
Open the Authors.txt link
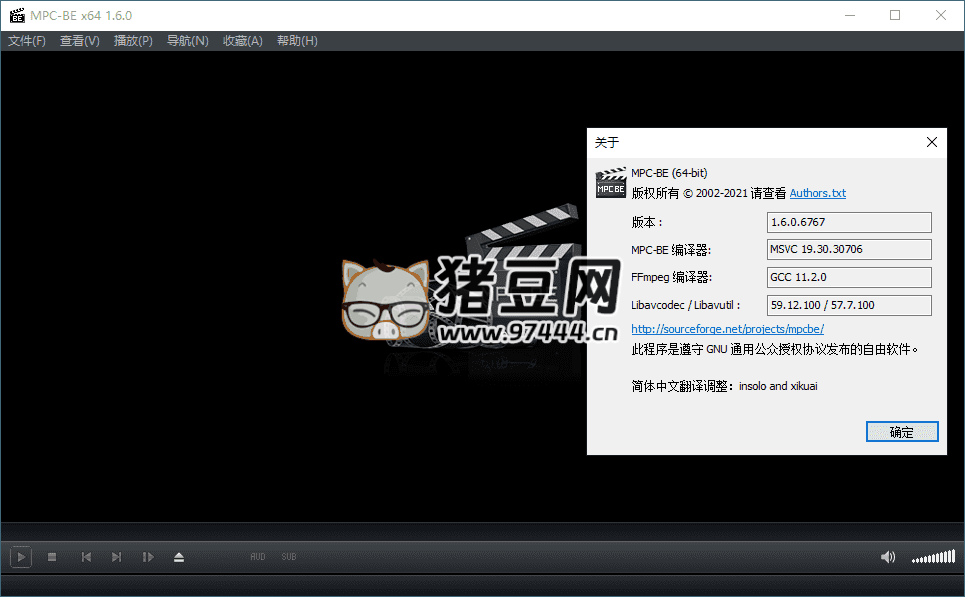point(817,193)
